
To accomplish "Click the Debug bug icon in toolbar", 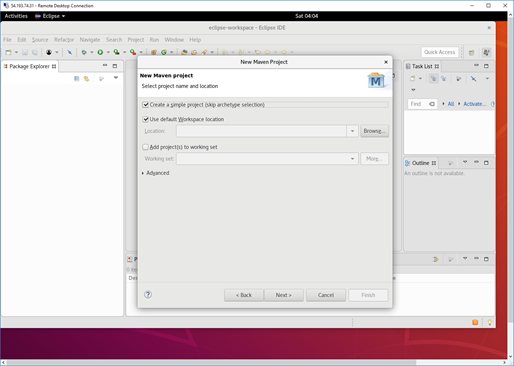I will click(x=84, y=52).
